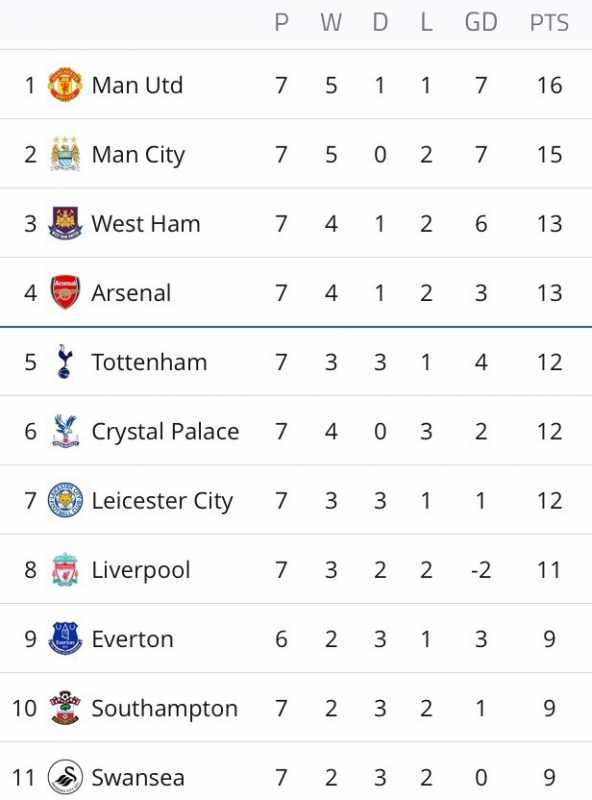Click the Tottenham cockerel crest
Screen dimensions: 592x800
tap(65, 362)
